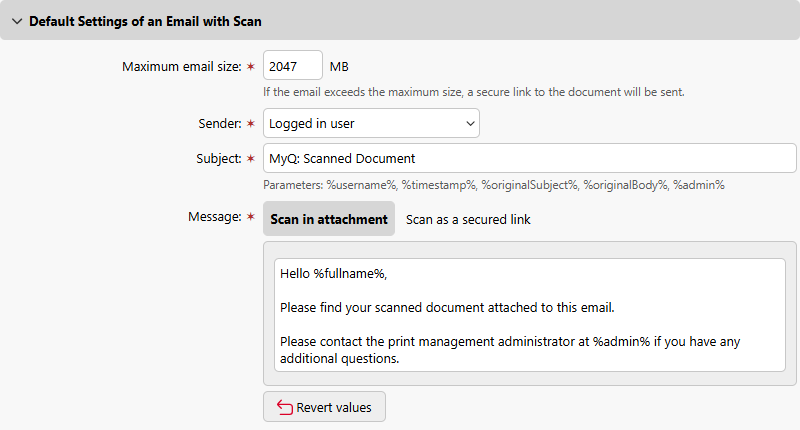
Task: Click the Maximum email size input field
Action: pos(293,65)
